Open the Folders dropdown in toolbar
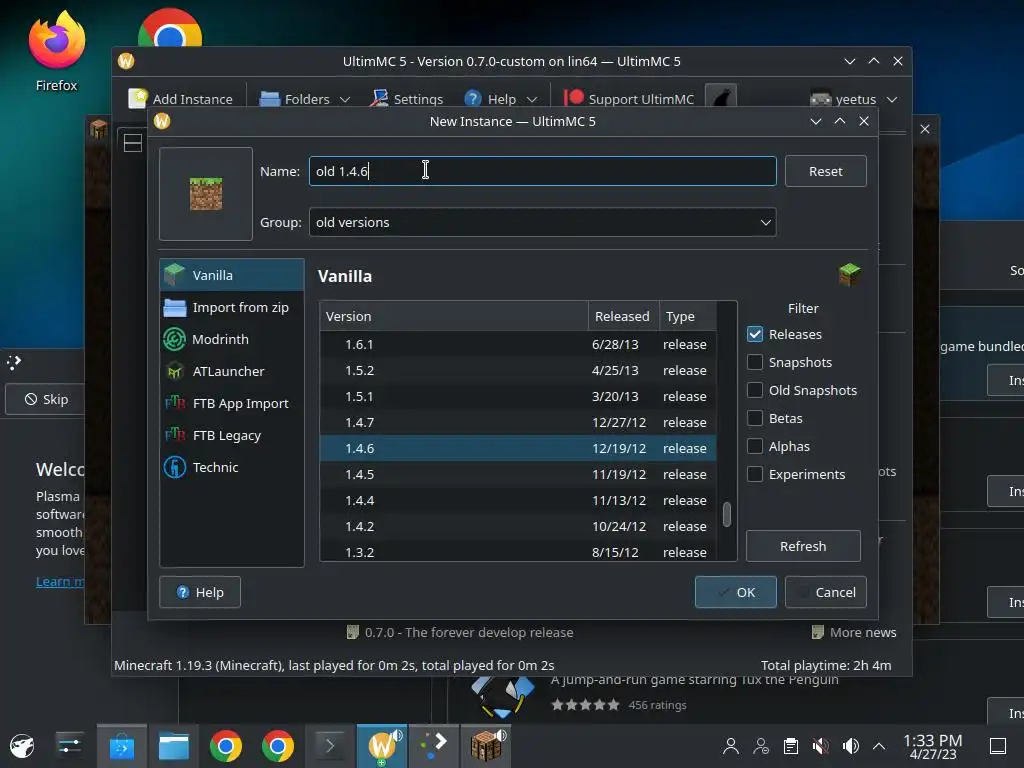Viewport: 1024px width, 768px height. (305, 99)
